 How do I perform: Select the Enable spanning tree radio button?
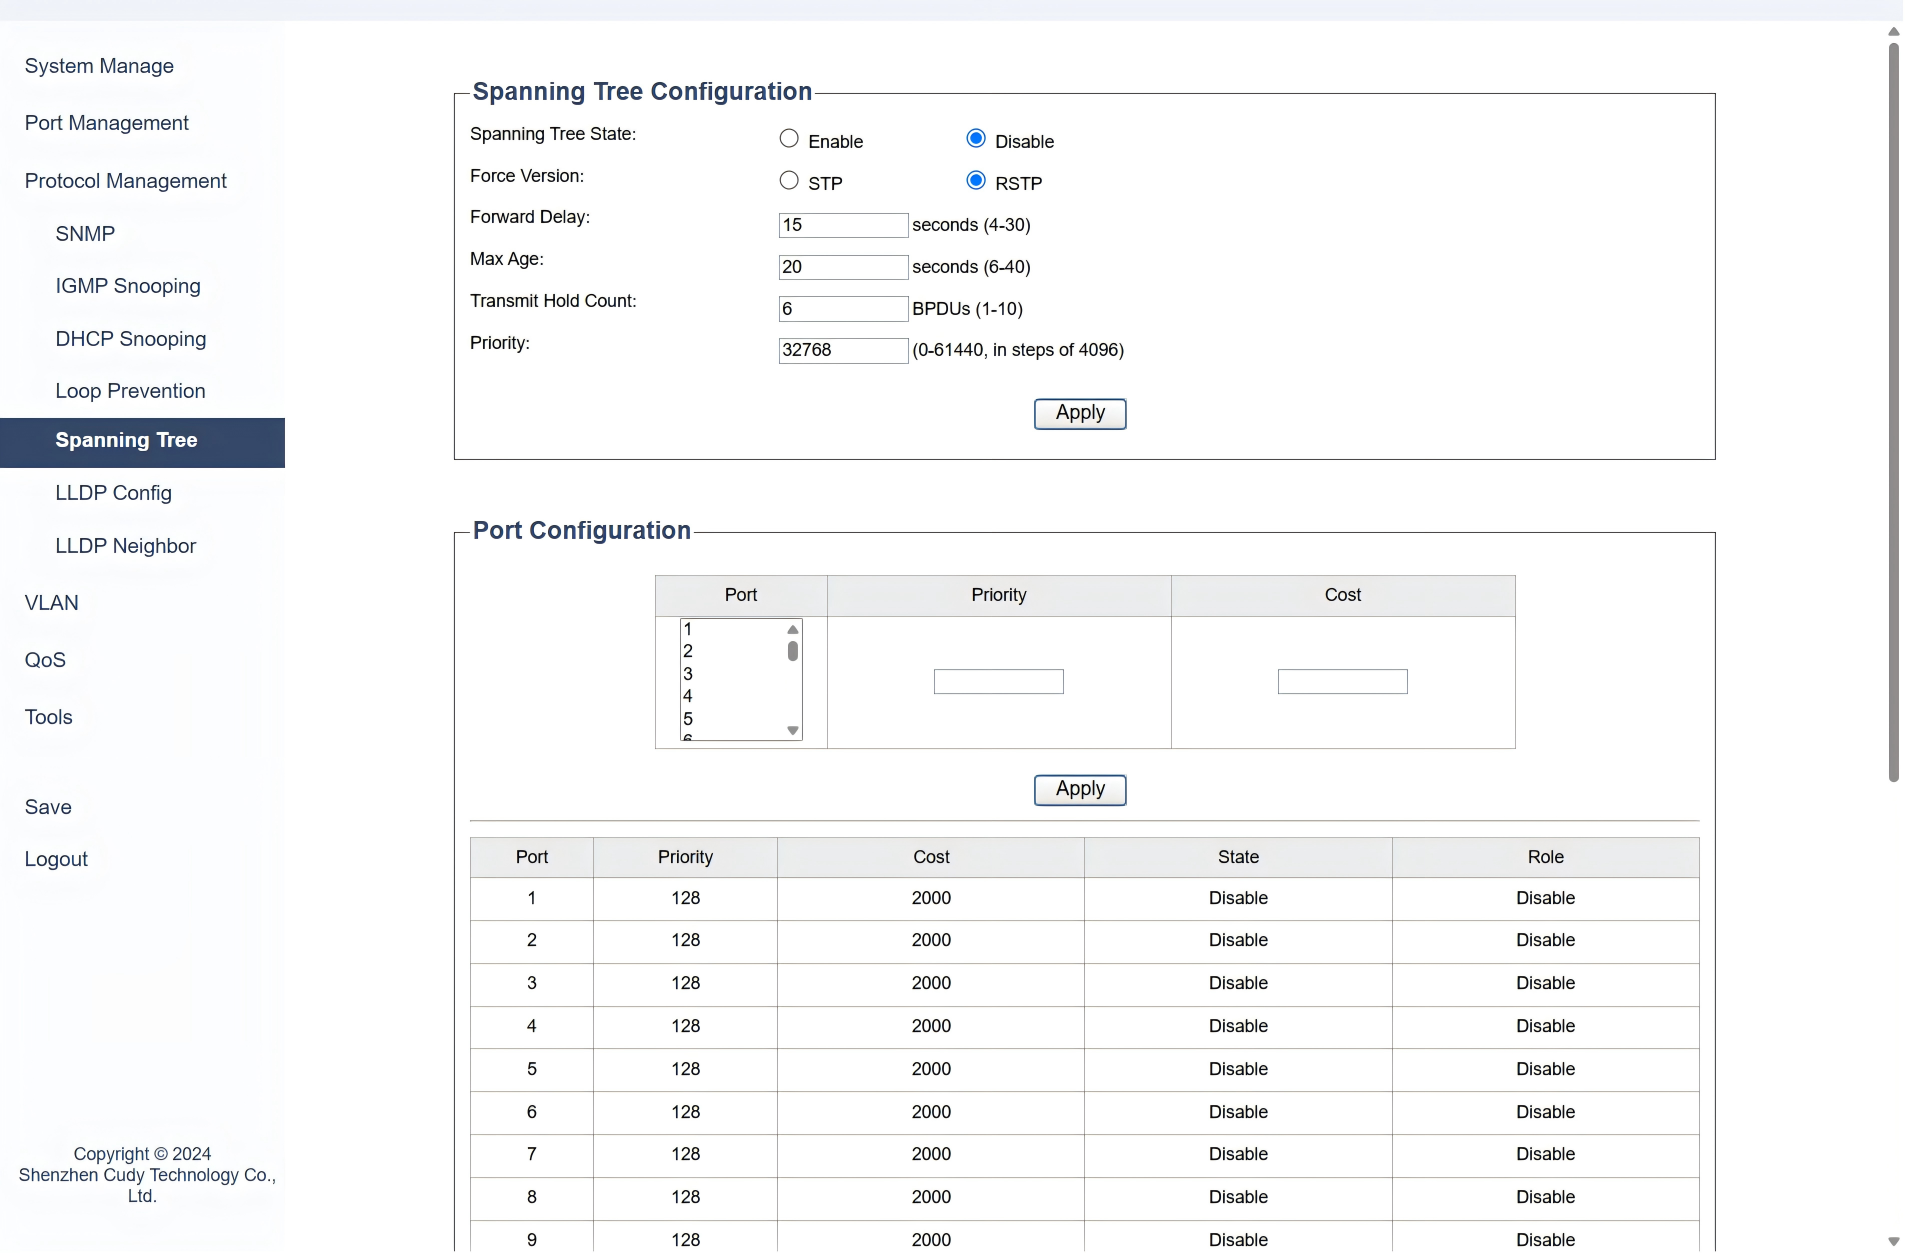coord(789,139)
